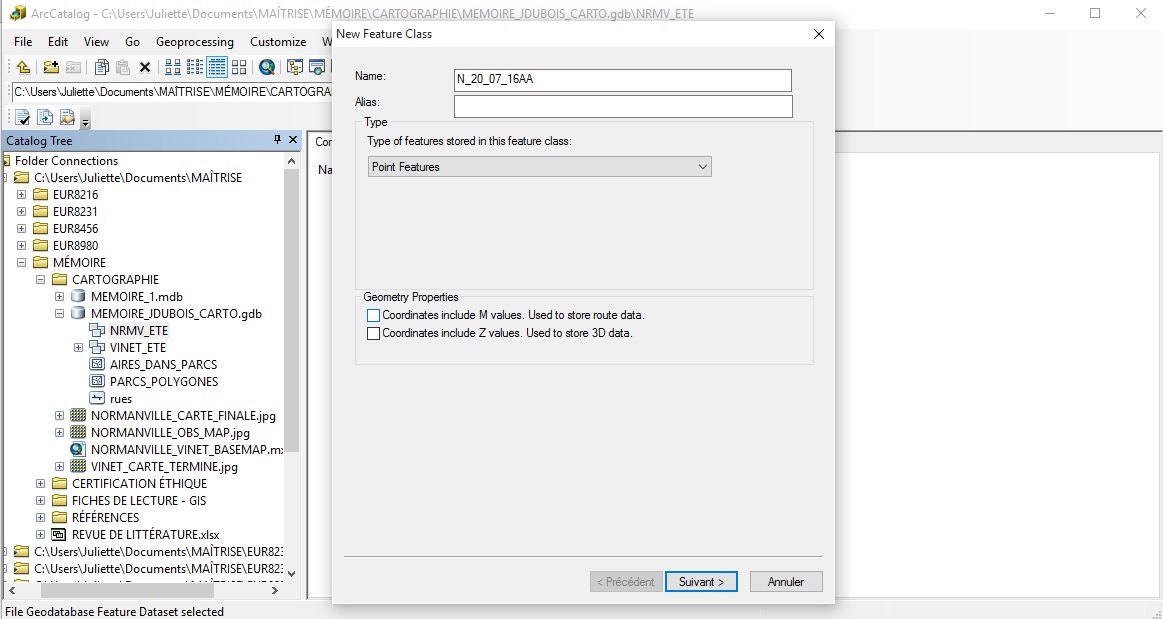The image size is (1163, 619).
Task: Open the Go menu
Action: (x=132, y=42)
